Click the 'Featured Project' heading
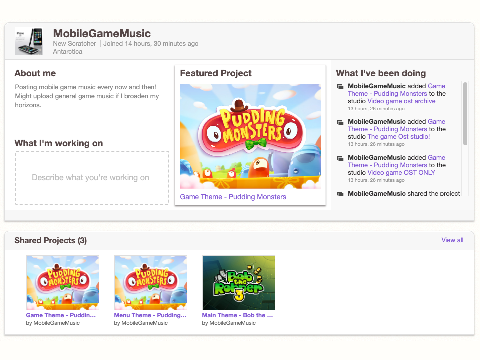The image size is (480, 360). click(216, 73)
